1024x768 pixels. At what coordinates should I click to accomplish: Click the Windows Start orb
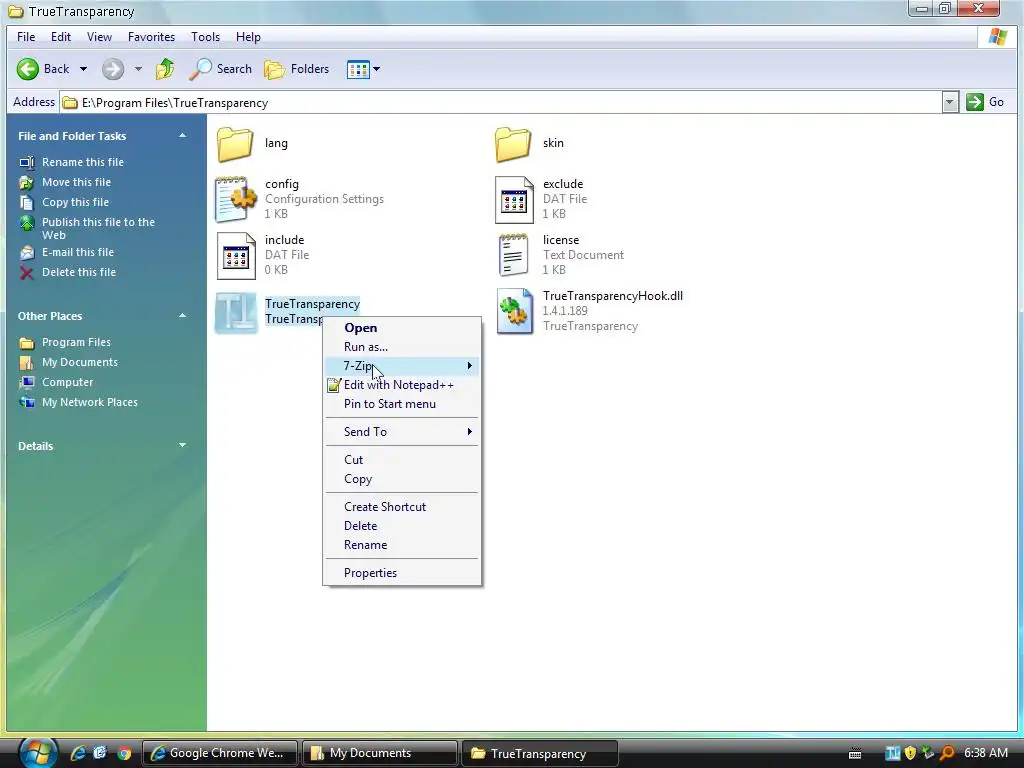pos(37,753)
